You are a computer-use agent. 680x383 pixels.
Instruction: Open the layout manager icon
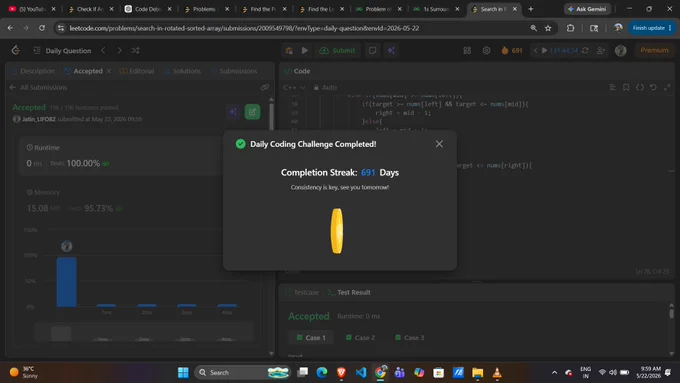(467, 50)
